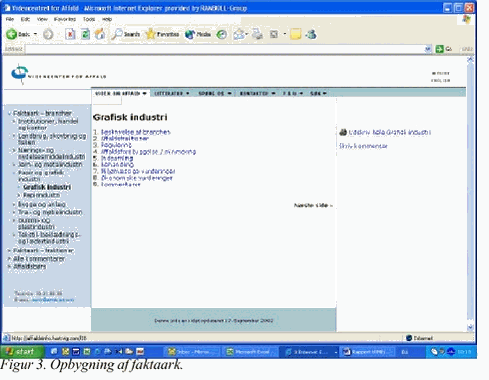This screenshot has width=489, height=380.
Task: Click the green Go button
Action: 444,49
